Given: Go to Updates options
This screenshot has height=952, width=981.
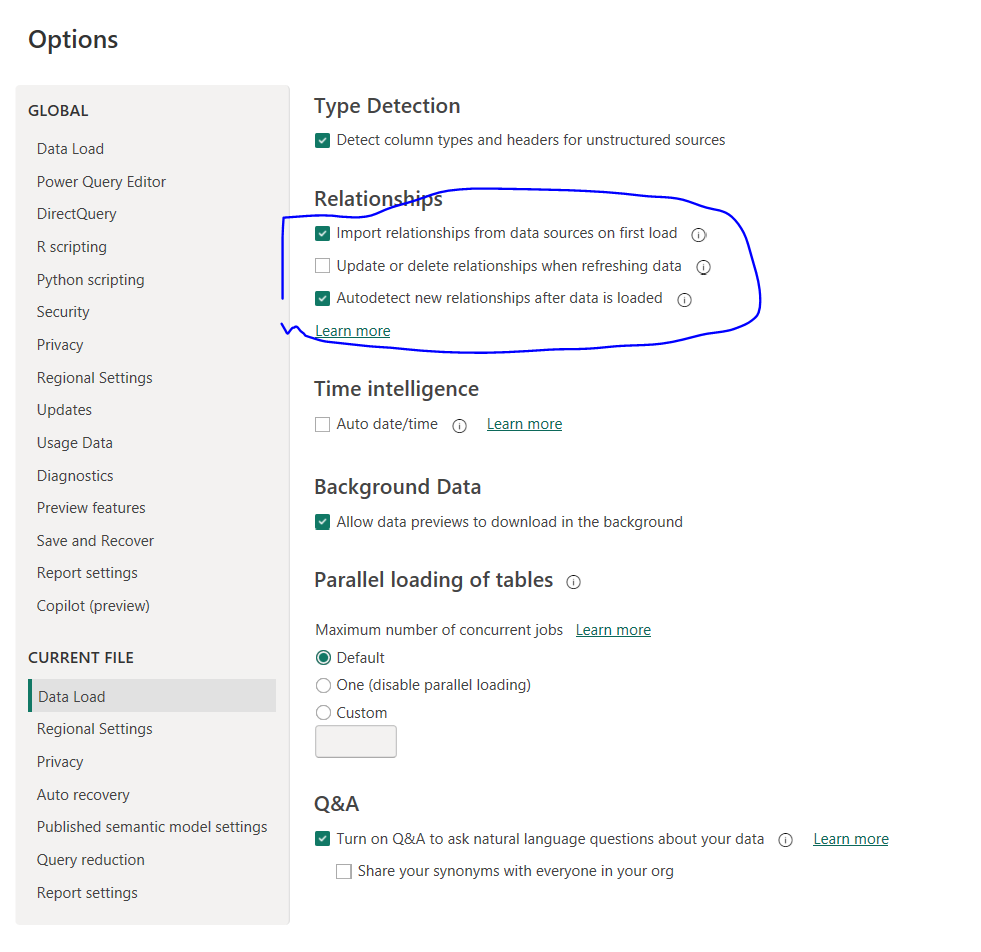Looking at the screenshot, I should [64, 410].
